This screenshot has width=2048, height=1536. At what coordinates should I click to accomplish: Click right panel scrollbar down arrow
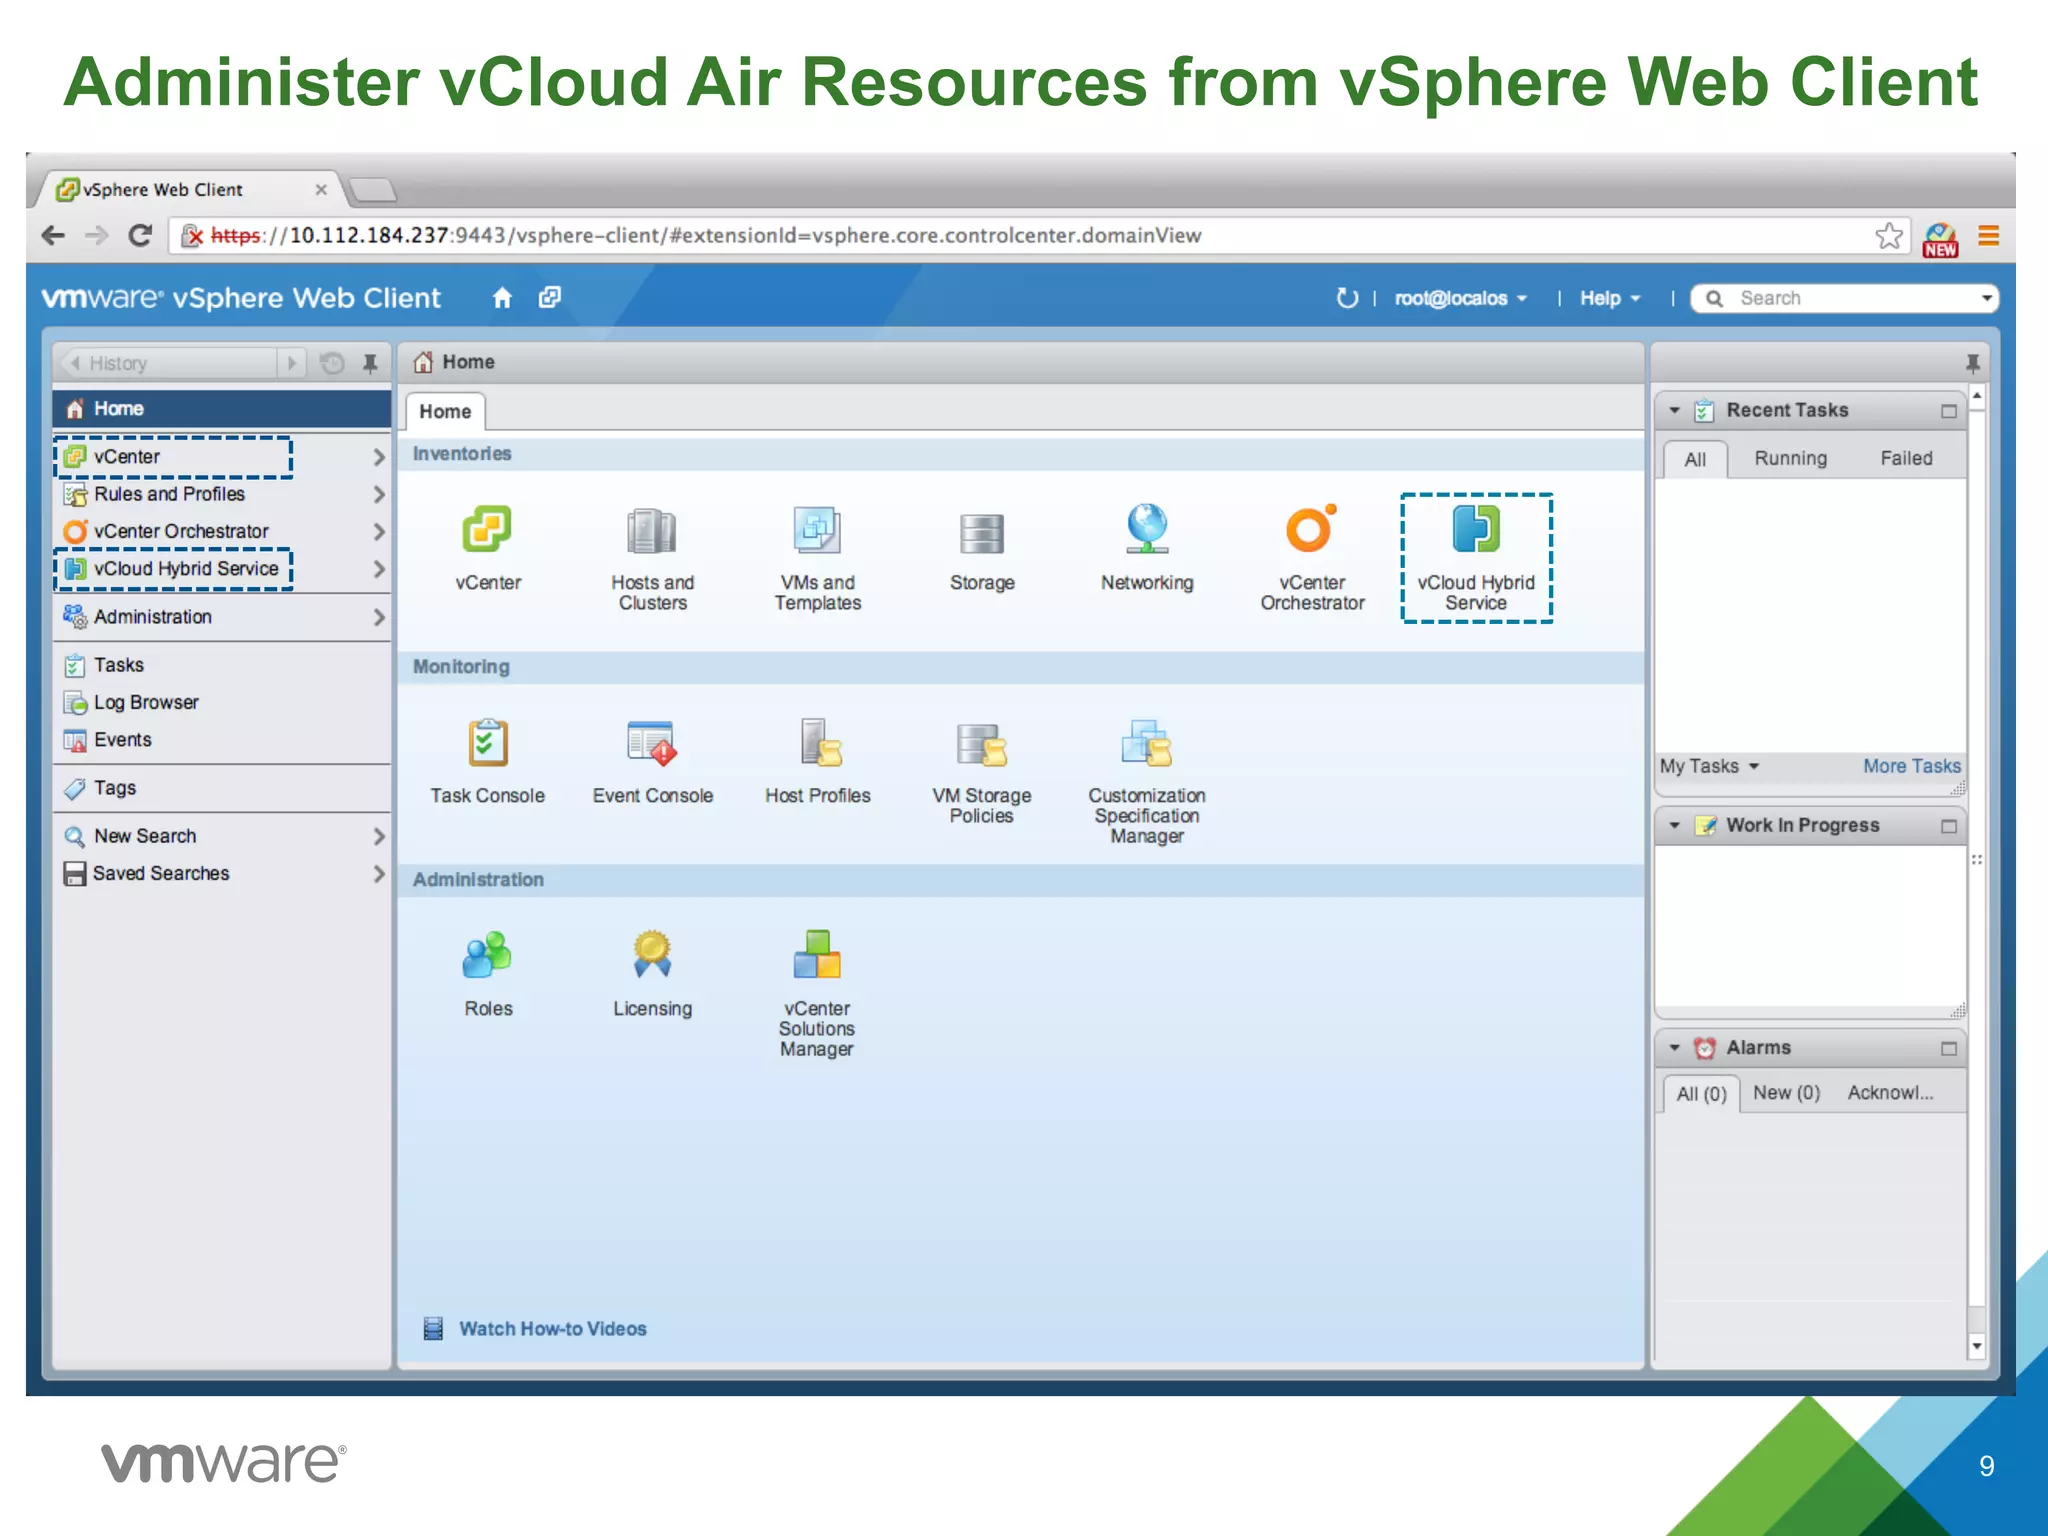coord(1976,1346)
